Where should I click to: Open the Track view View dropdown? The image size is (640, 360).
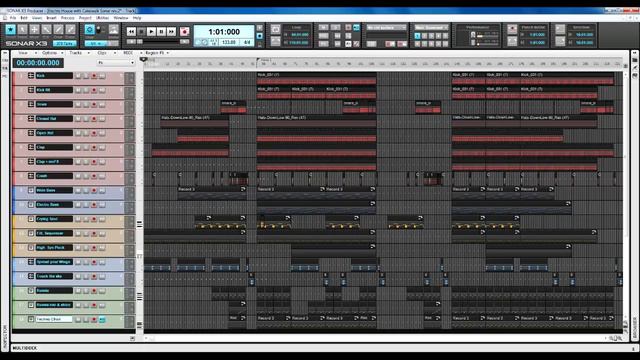[26, 53]
